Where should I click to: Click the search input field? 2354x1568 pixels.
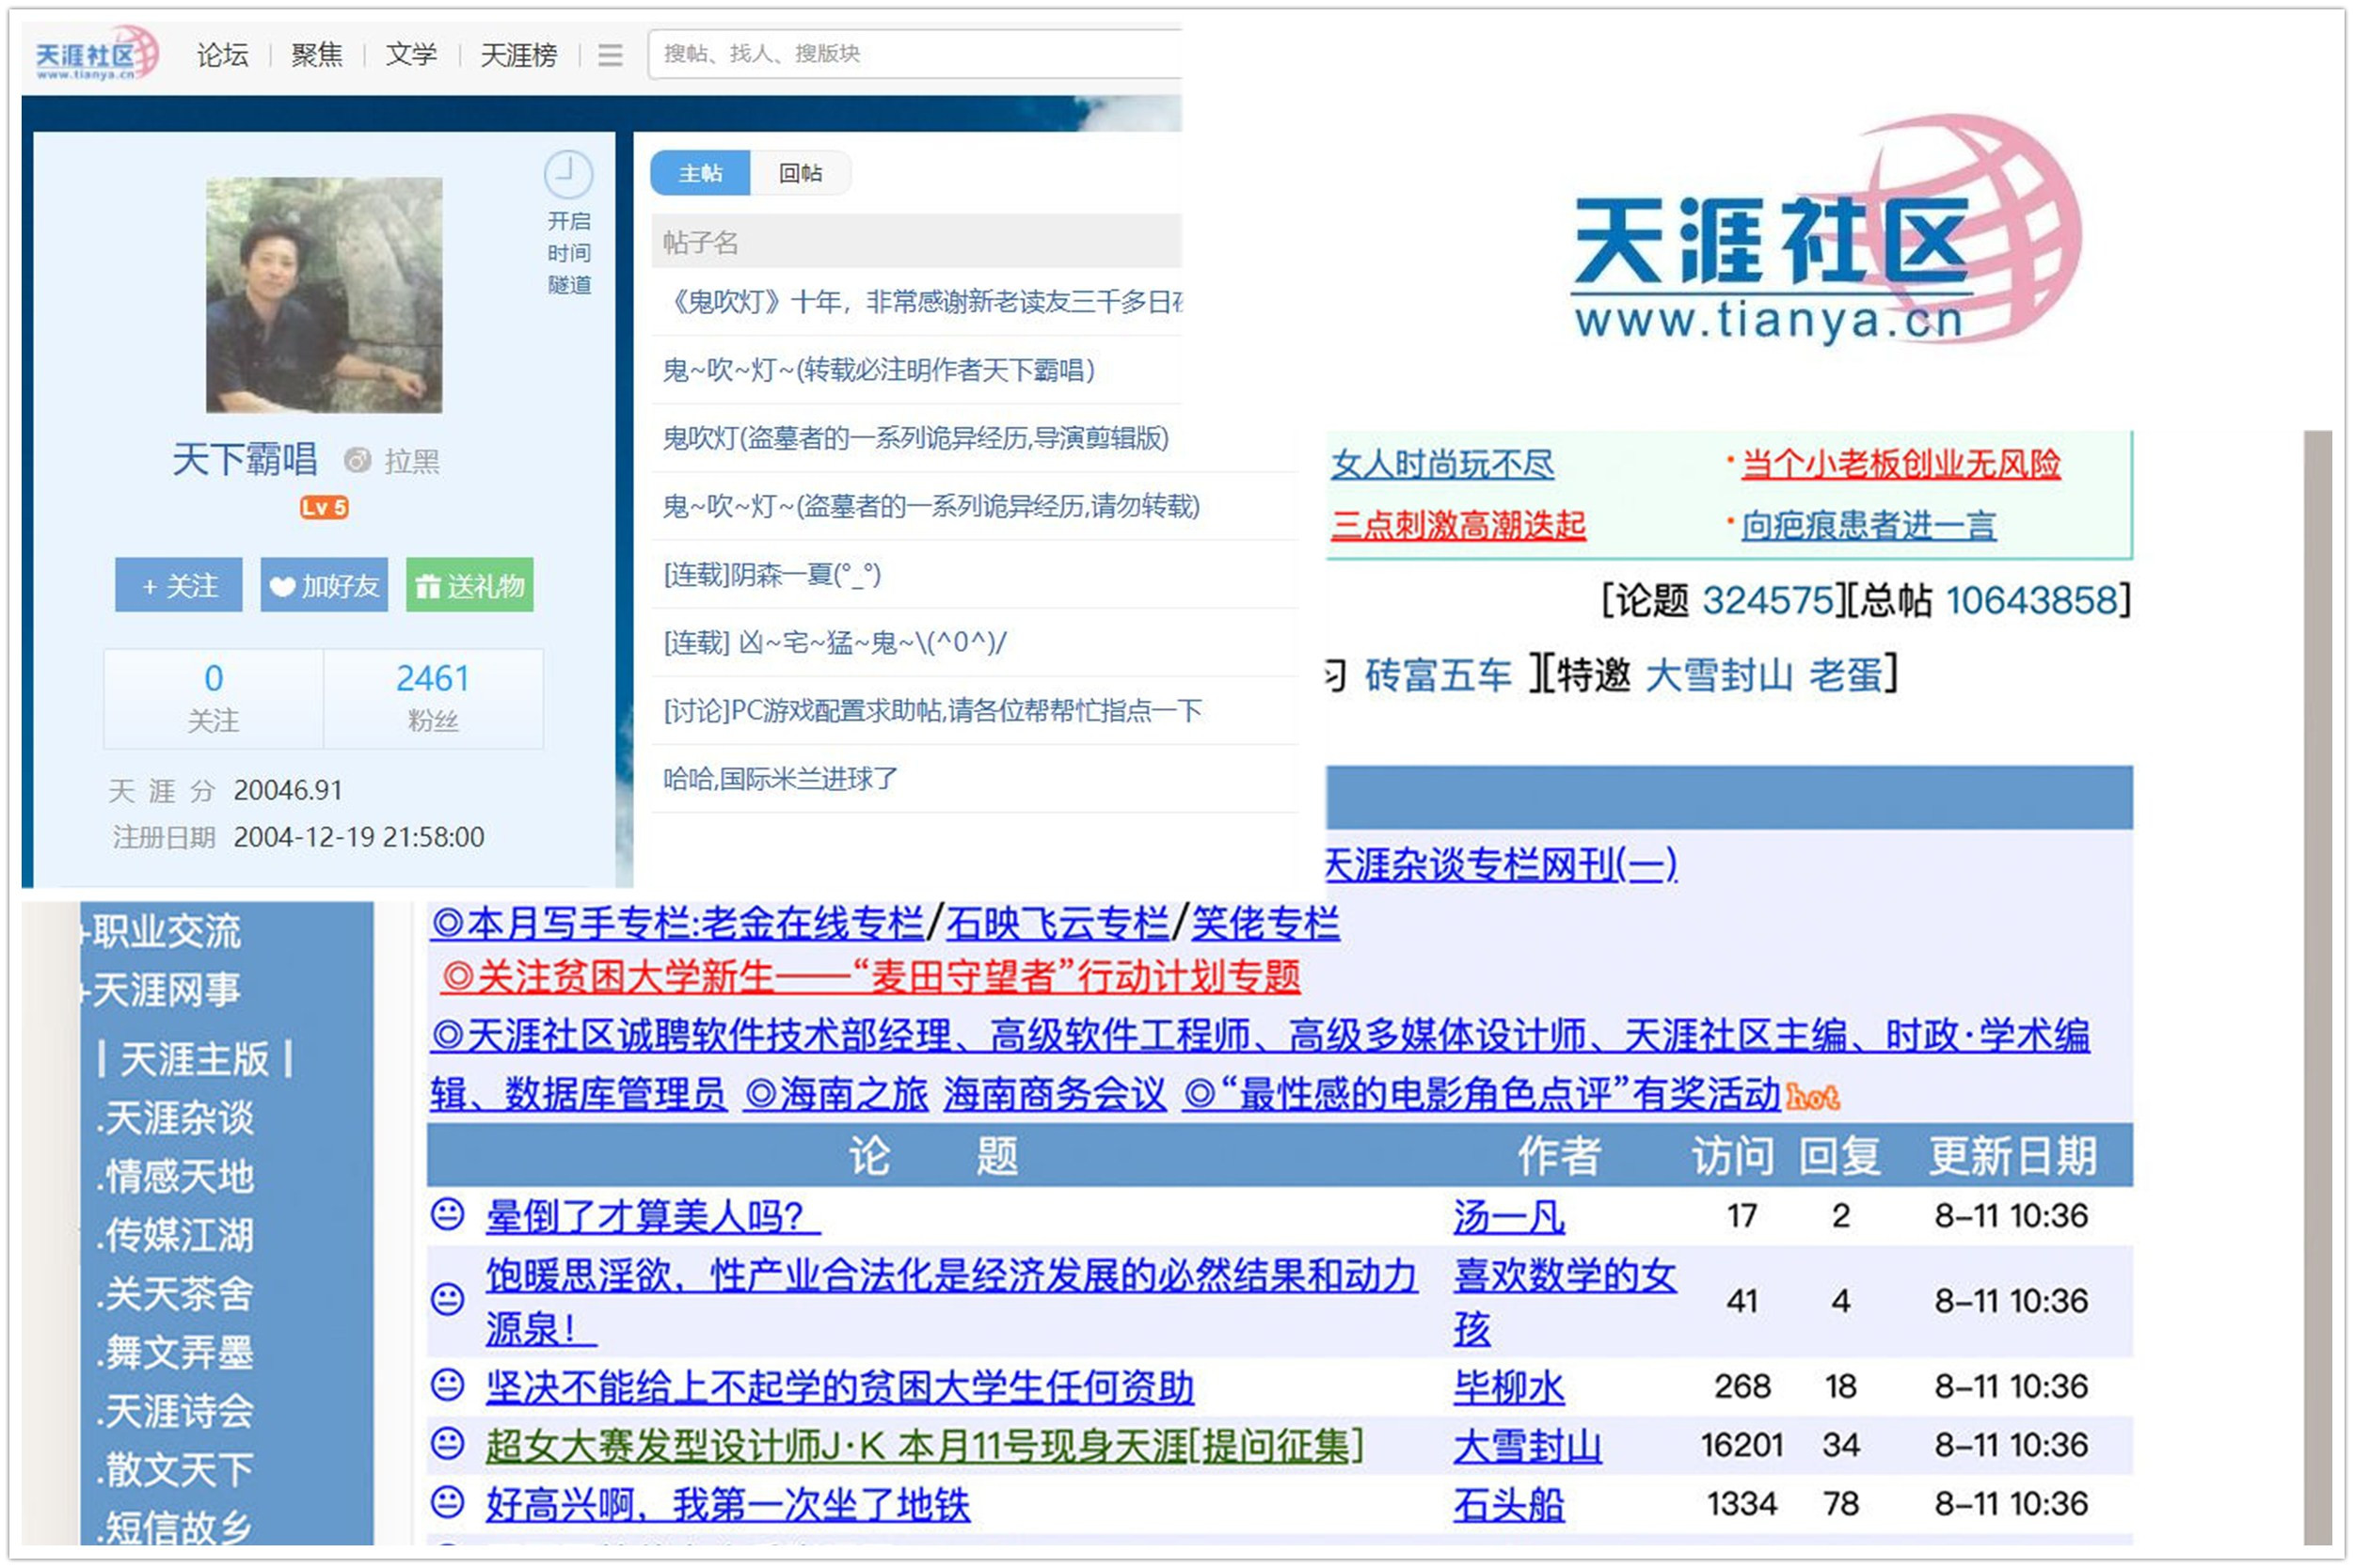tap(900, 55)
